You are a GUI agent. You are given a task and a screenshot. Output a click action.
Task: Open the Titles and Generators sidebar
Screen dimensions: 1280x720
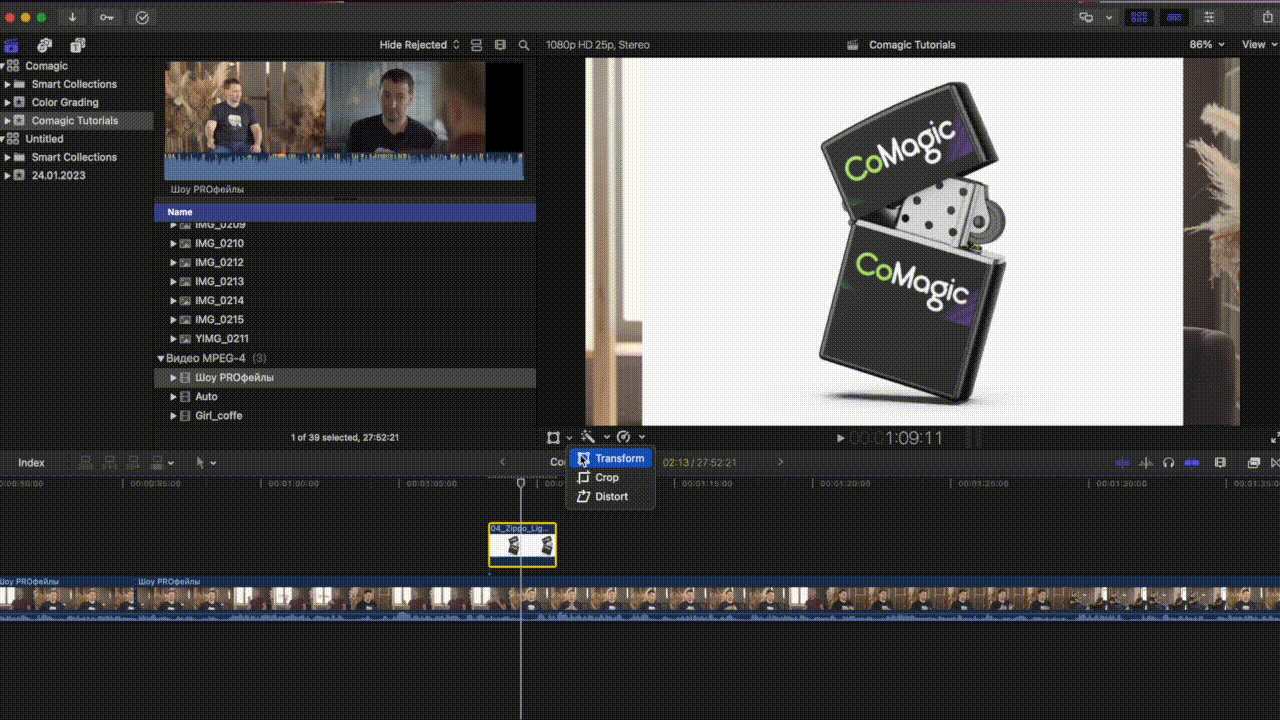(x=78, y=45)
